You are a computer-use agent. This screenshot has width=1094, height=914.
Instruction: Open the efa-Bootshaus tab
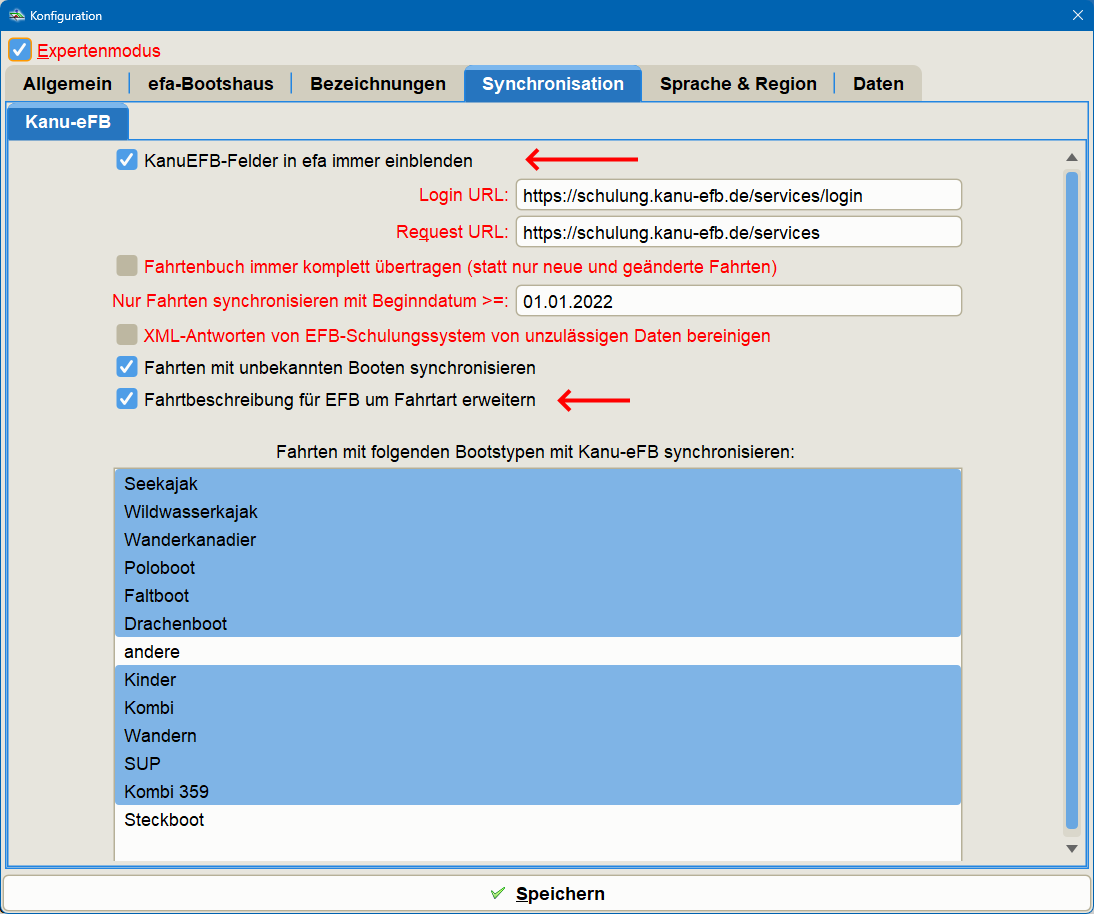[x=210, y=84]
